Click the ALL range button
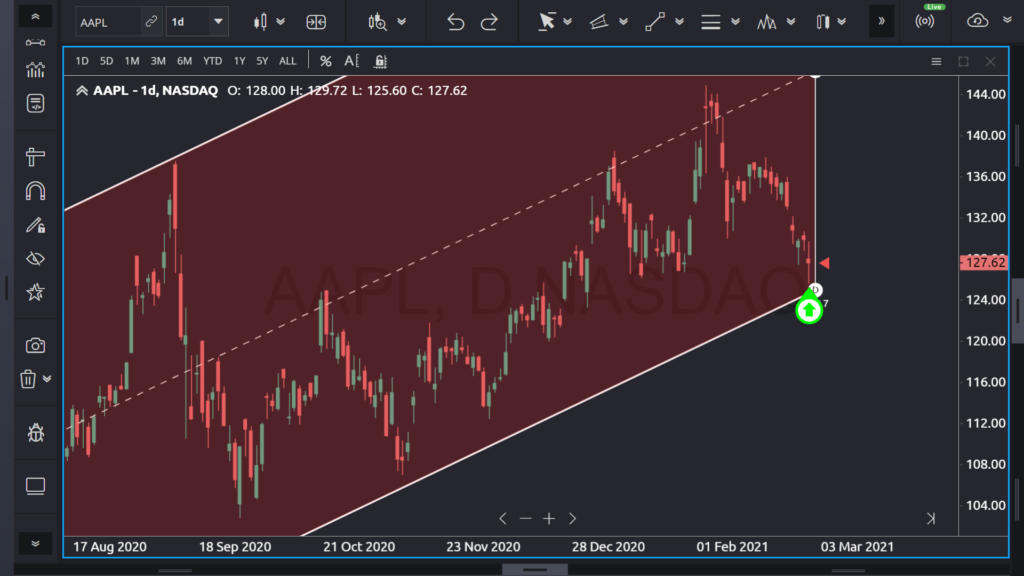The image size is (1024, 576). point(288,61)
